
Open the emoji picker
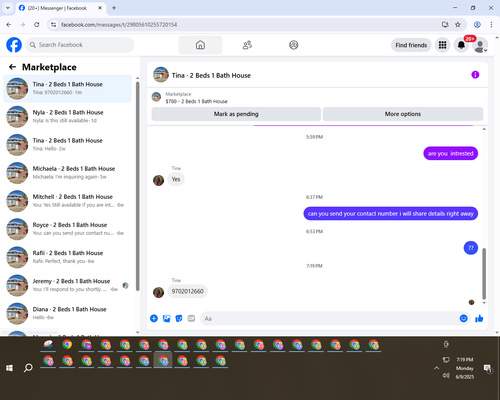point(463,318)
